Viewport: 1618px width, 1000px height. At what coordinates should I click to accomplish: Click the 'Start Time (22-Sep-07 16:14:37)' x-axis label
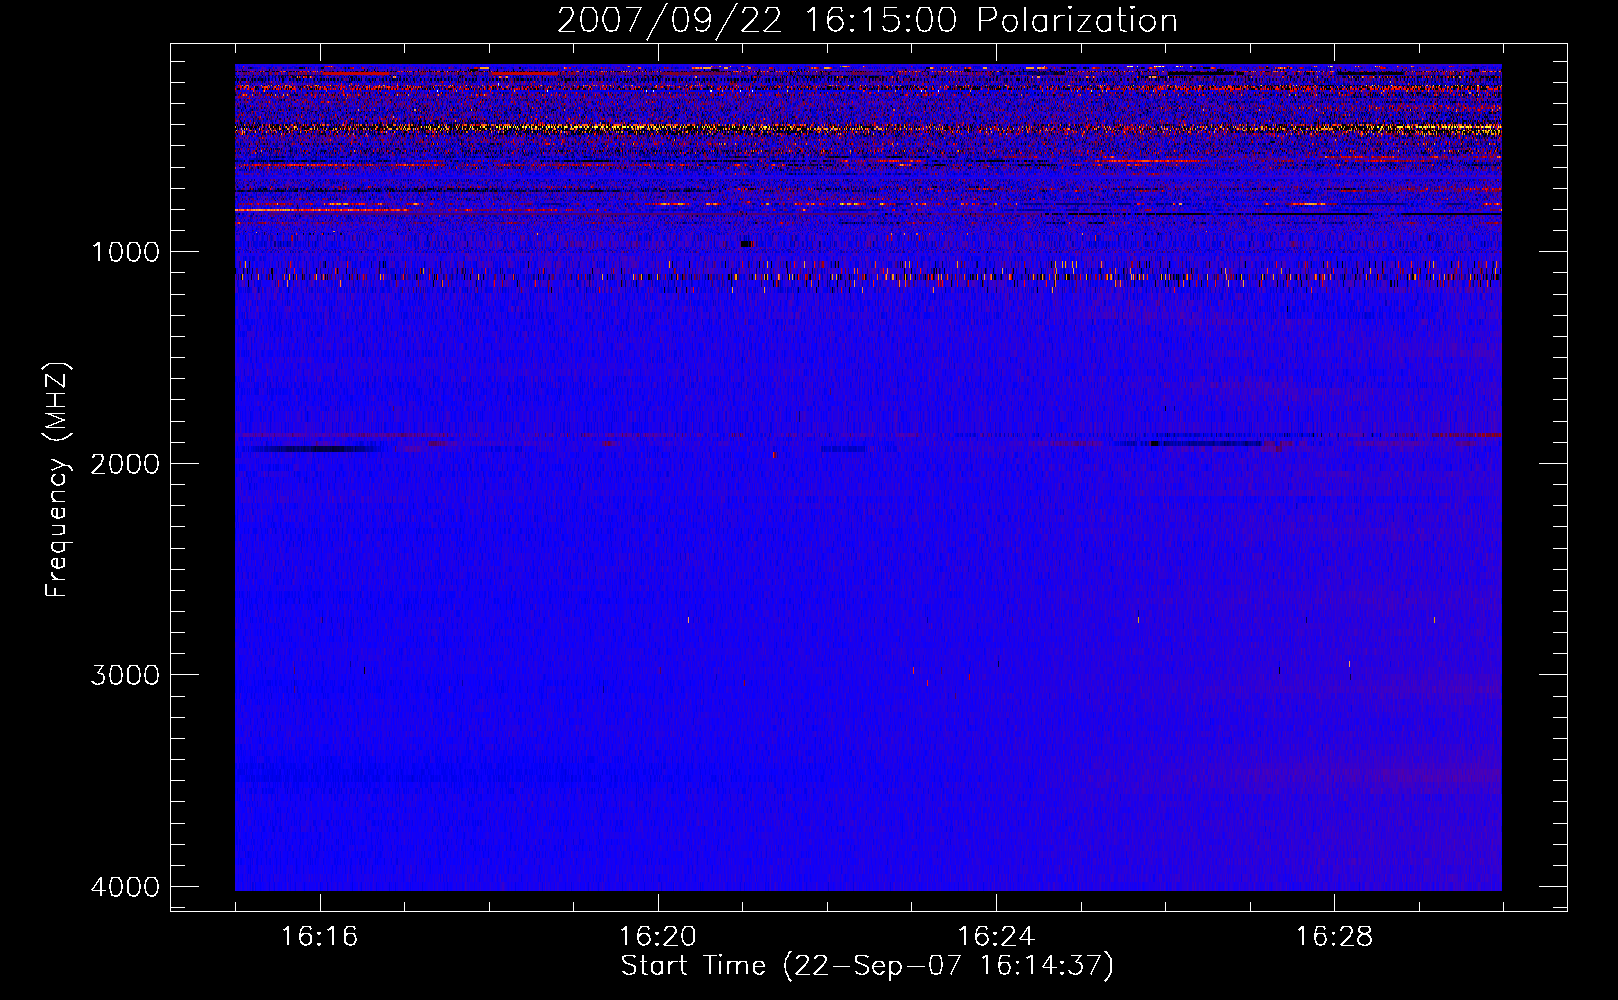pos(867,966)
